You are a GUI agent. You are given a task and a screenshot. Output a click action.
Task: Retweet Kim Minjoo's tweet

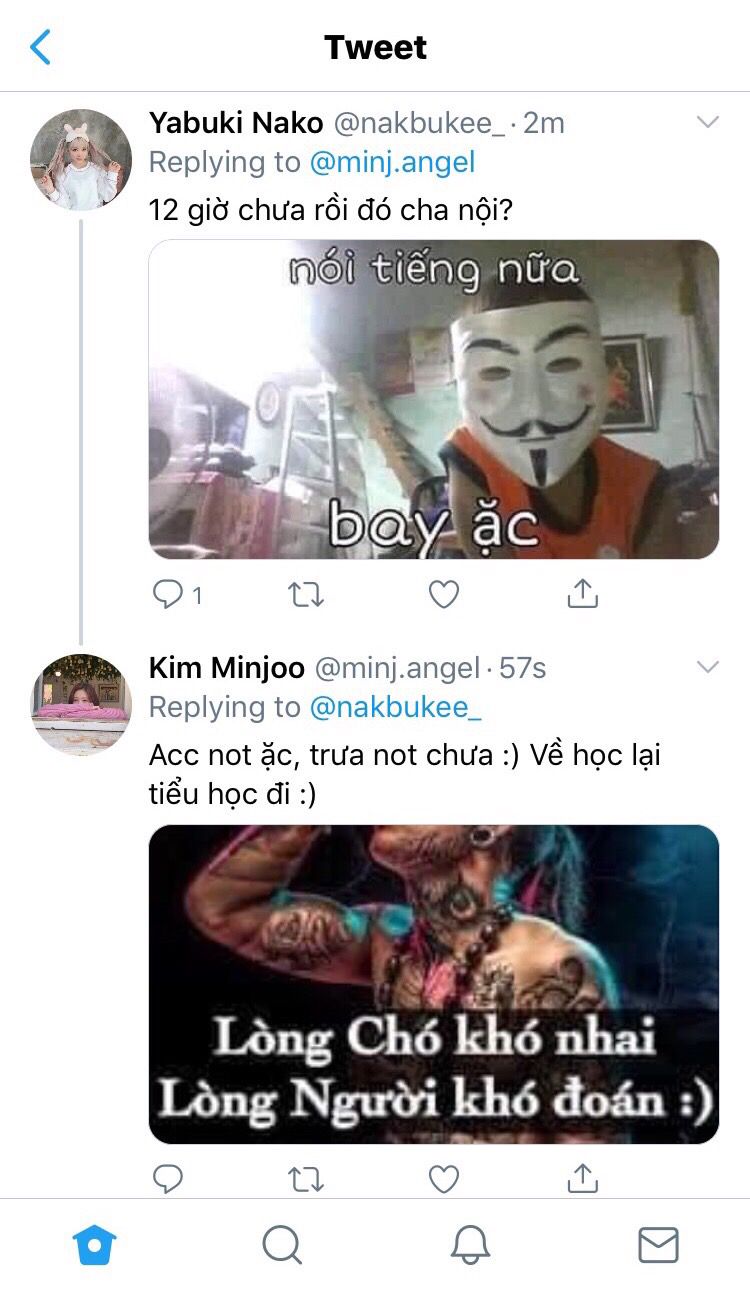click(x=305, y=1179)
